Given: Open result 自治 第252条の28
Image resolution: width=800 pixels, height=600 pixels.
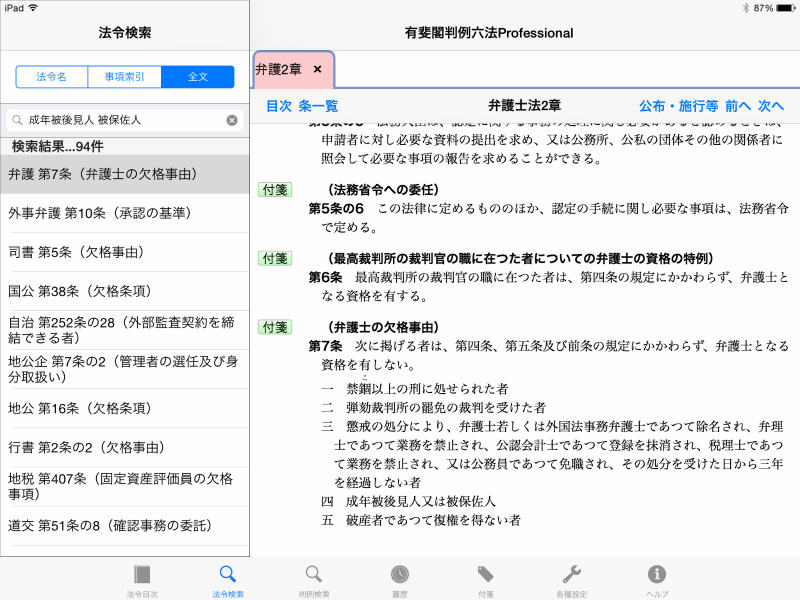Looking at the screenshot, I should coord(124,330).
